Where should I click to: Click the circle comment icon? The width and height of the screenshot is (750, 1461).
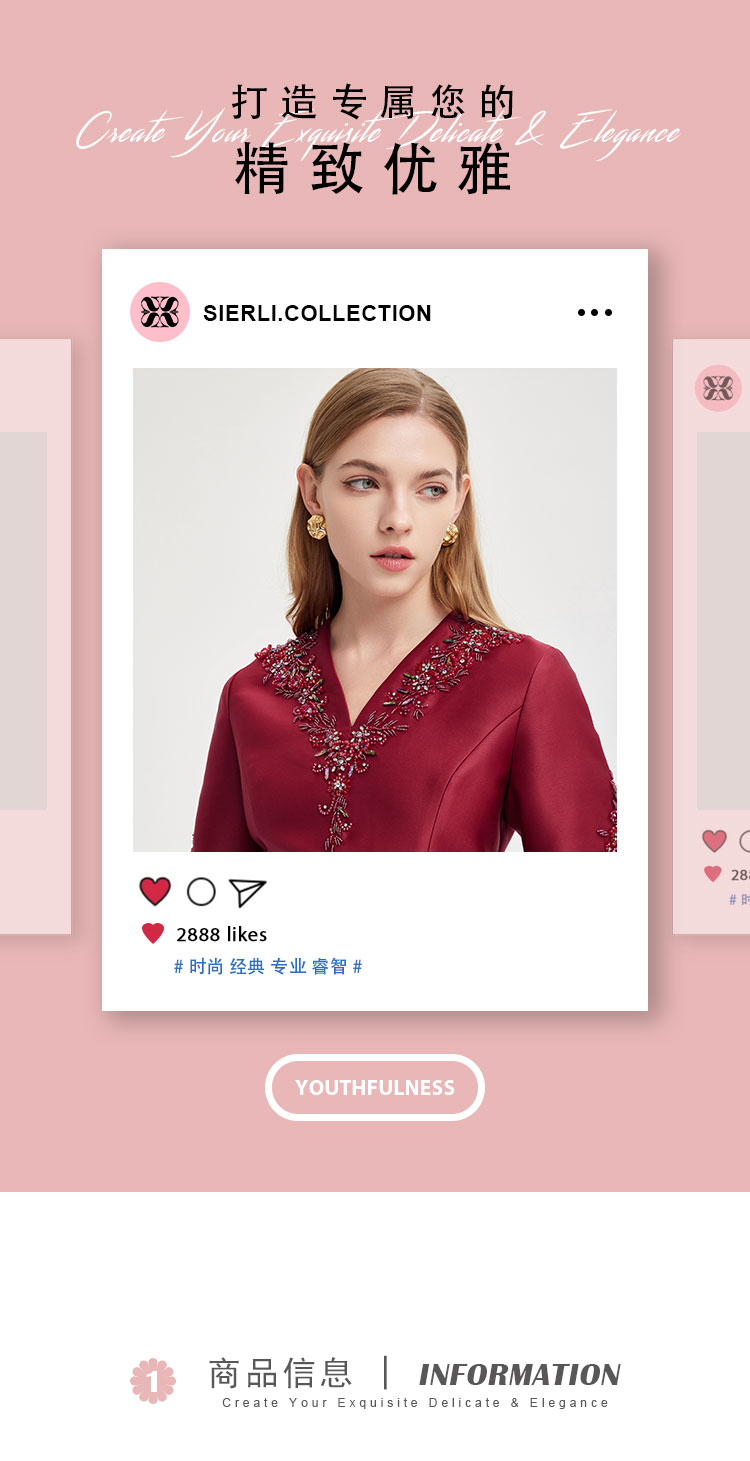pyautogui.click(x=201, y=891)
